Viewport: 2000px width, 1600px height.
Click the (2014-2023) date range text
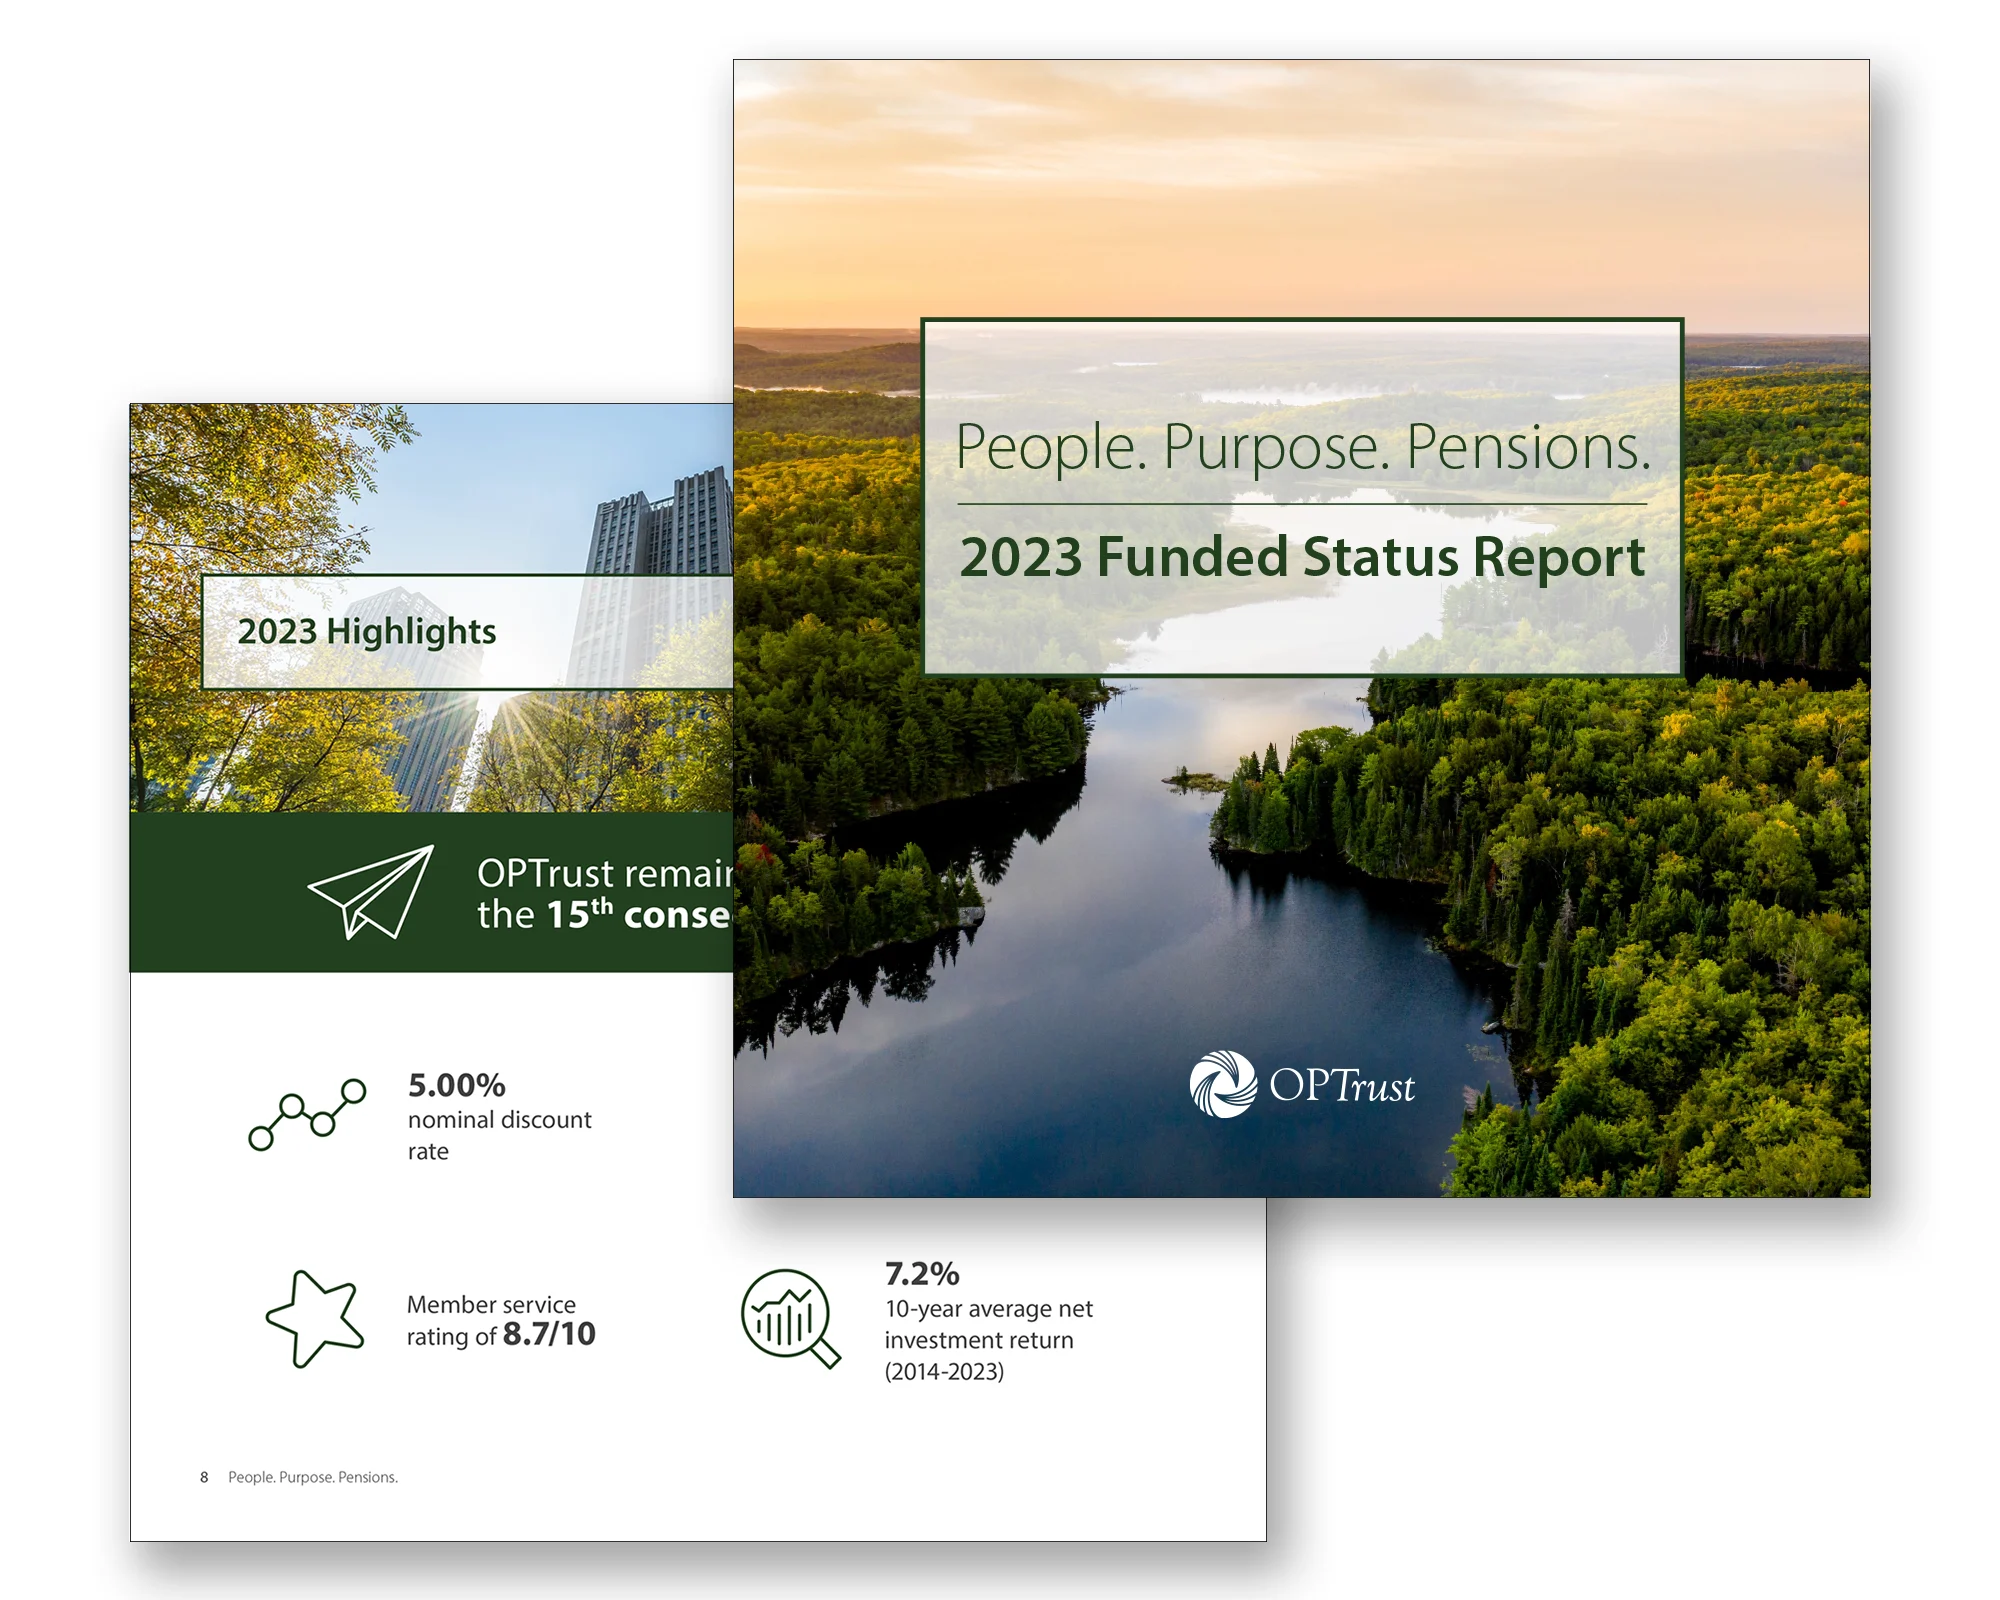tap(943, 1372)
